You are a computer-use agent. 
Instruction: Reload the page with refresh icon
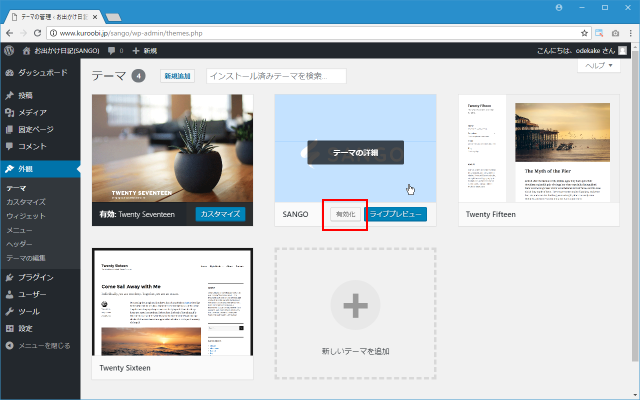(37, 33)
